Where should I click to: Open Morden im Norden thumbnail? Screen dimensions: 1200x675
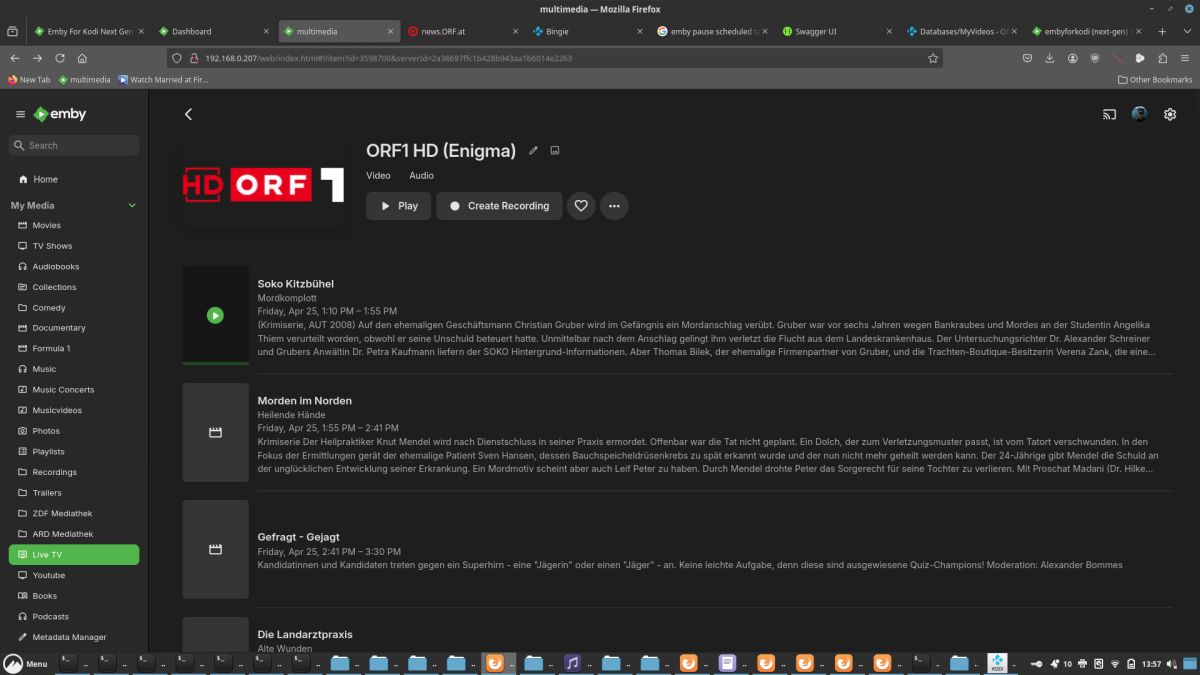(x=215, y=432)
